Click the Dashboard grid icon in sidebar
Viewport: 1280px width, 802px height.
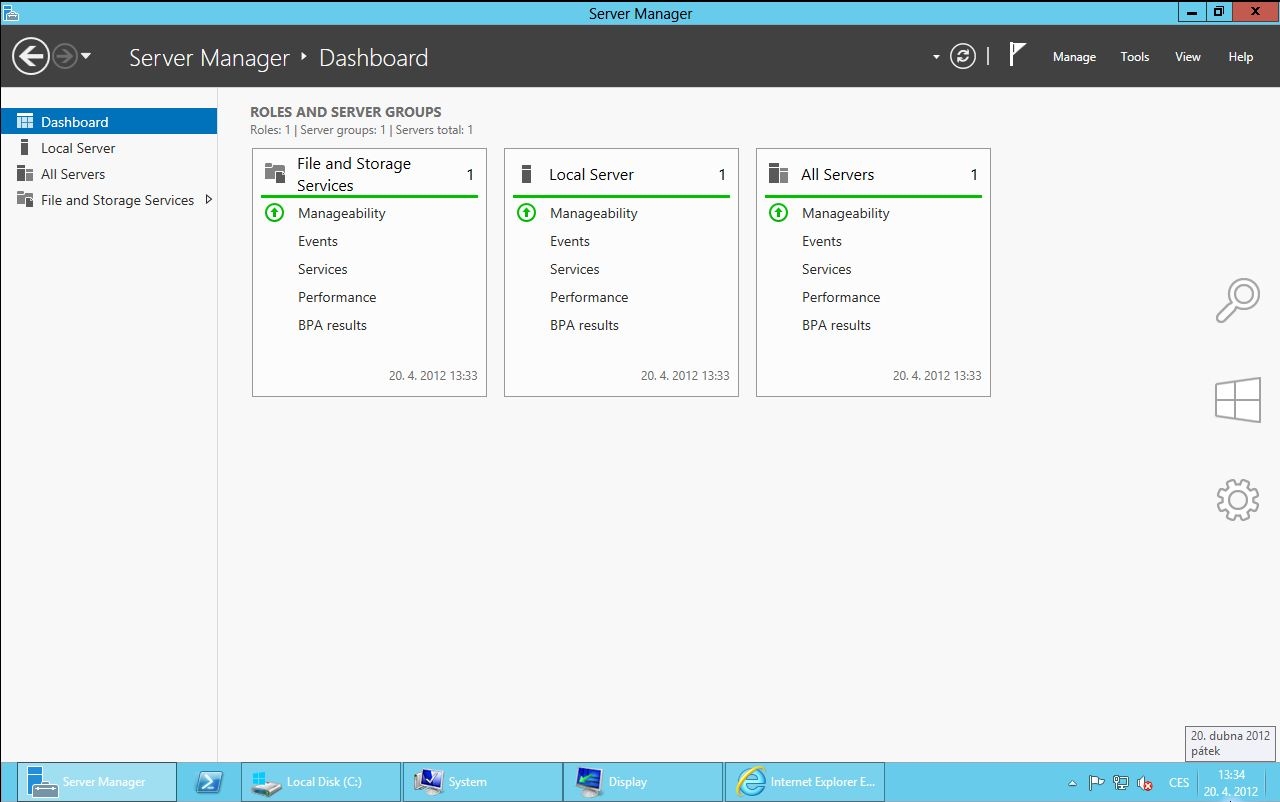pos(25,121)
